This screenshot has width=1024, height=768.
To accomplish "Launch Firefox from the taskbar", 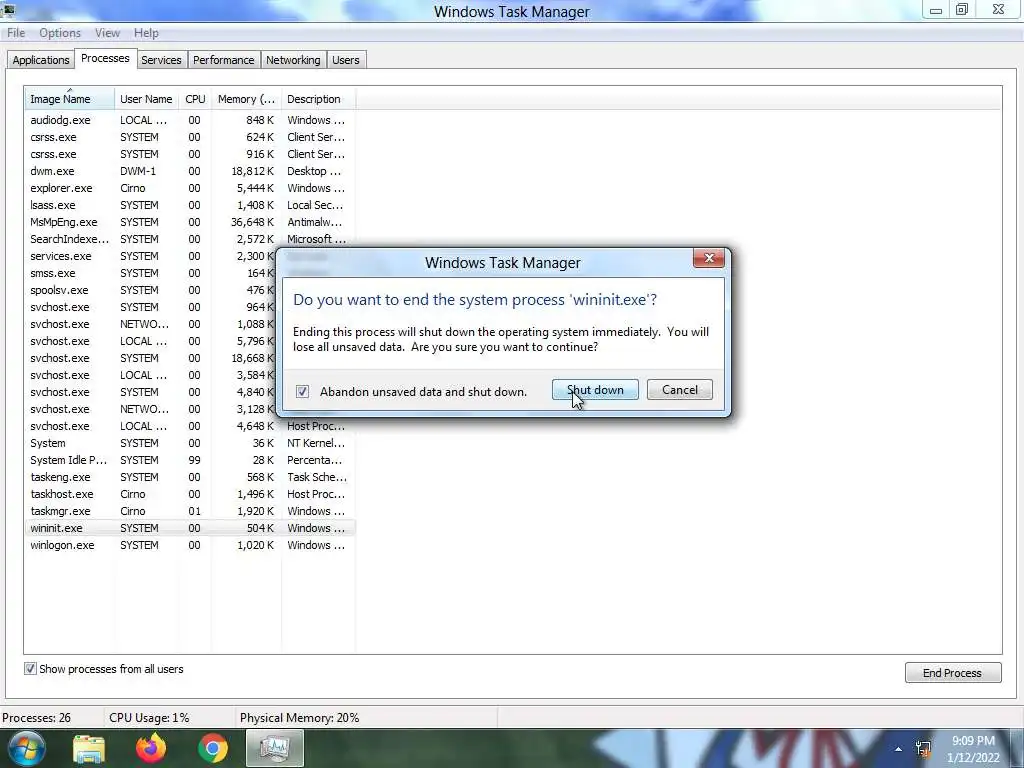I will point(151,749).
